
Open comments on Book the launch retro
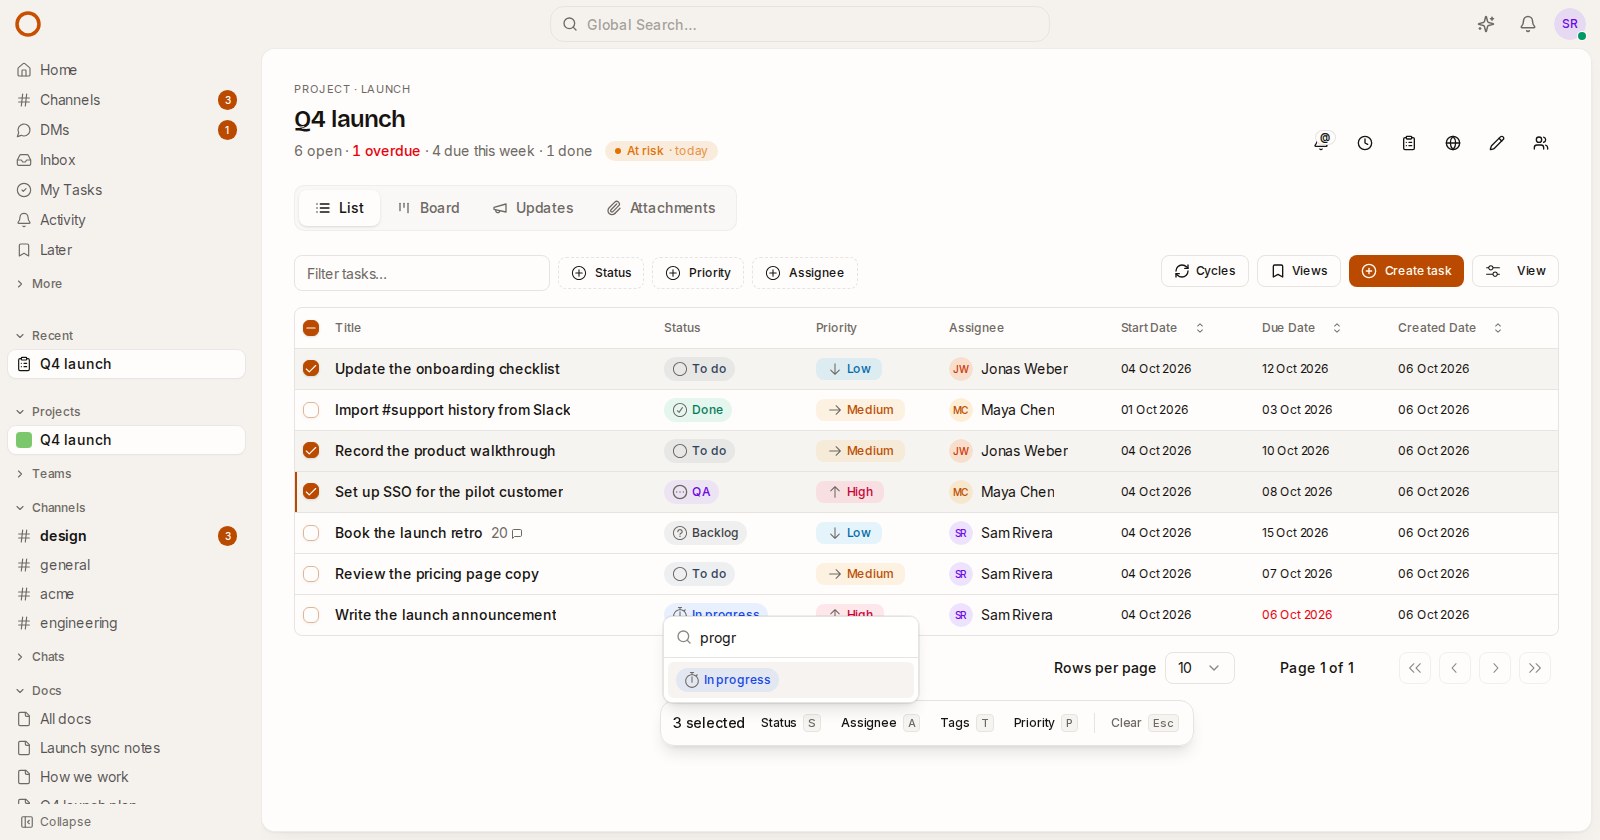click(x=507, y=533)
